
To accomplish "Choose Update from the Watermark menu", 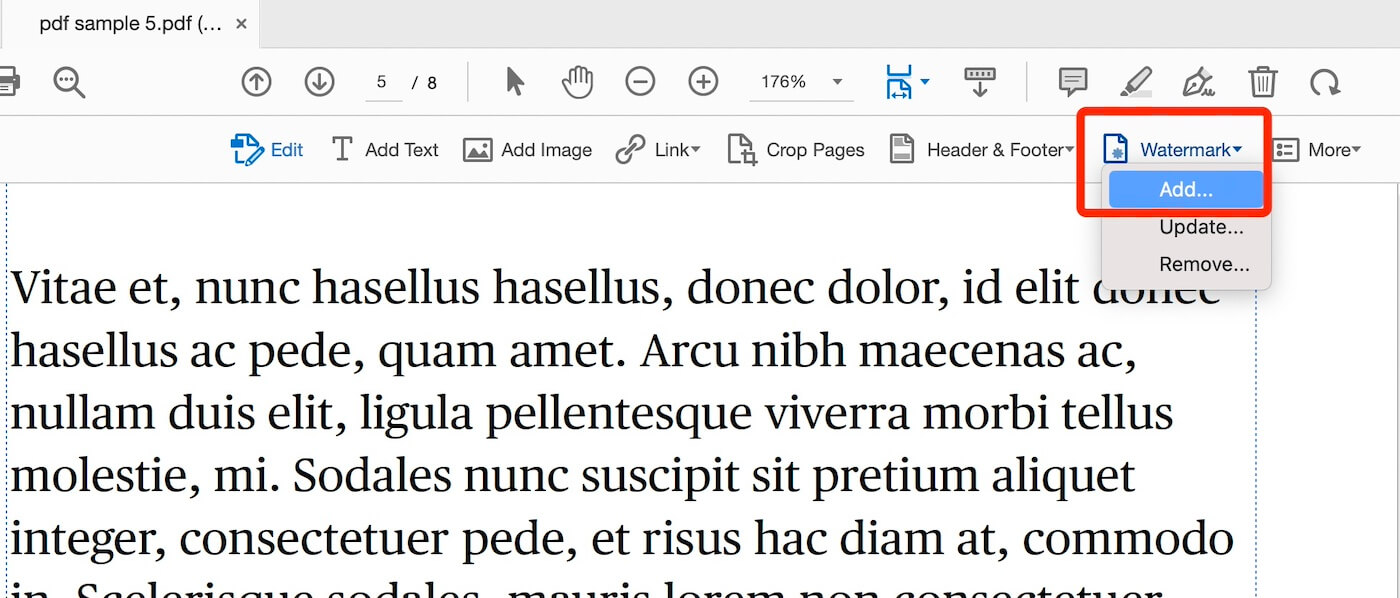I will (x=1200, y=227).
